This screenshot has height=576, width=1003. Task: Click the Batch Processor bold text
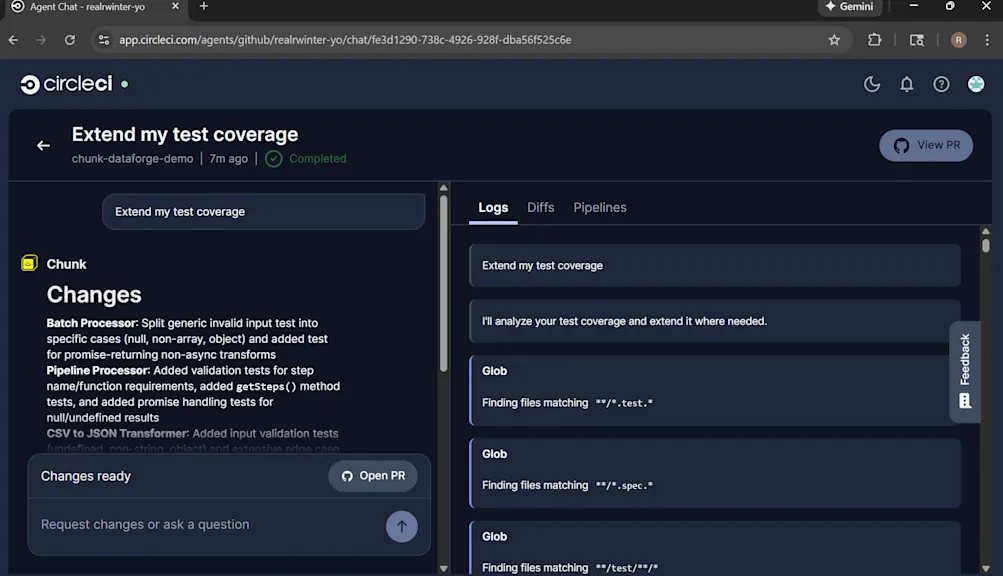pos(92,323)
